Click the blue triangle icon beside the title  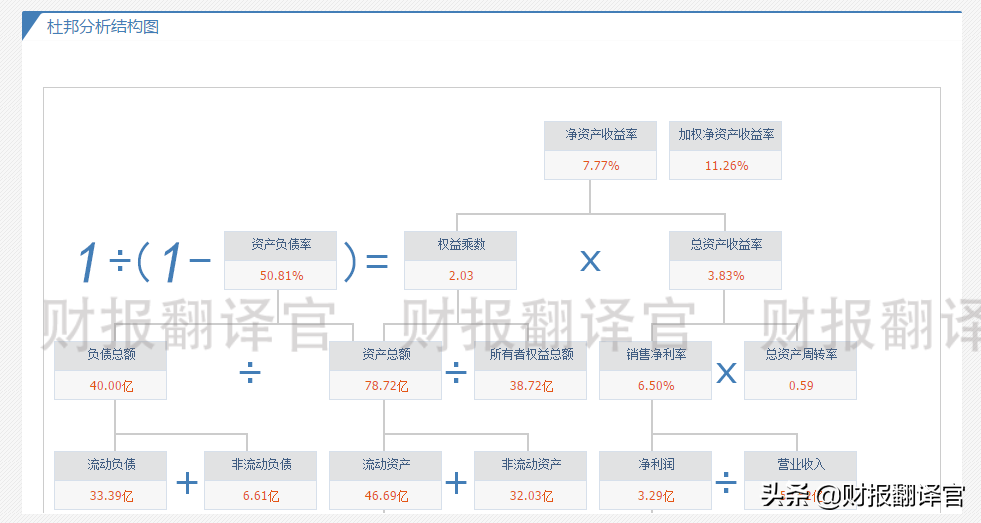30,24
